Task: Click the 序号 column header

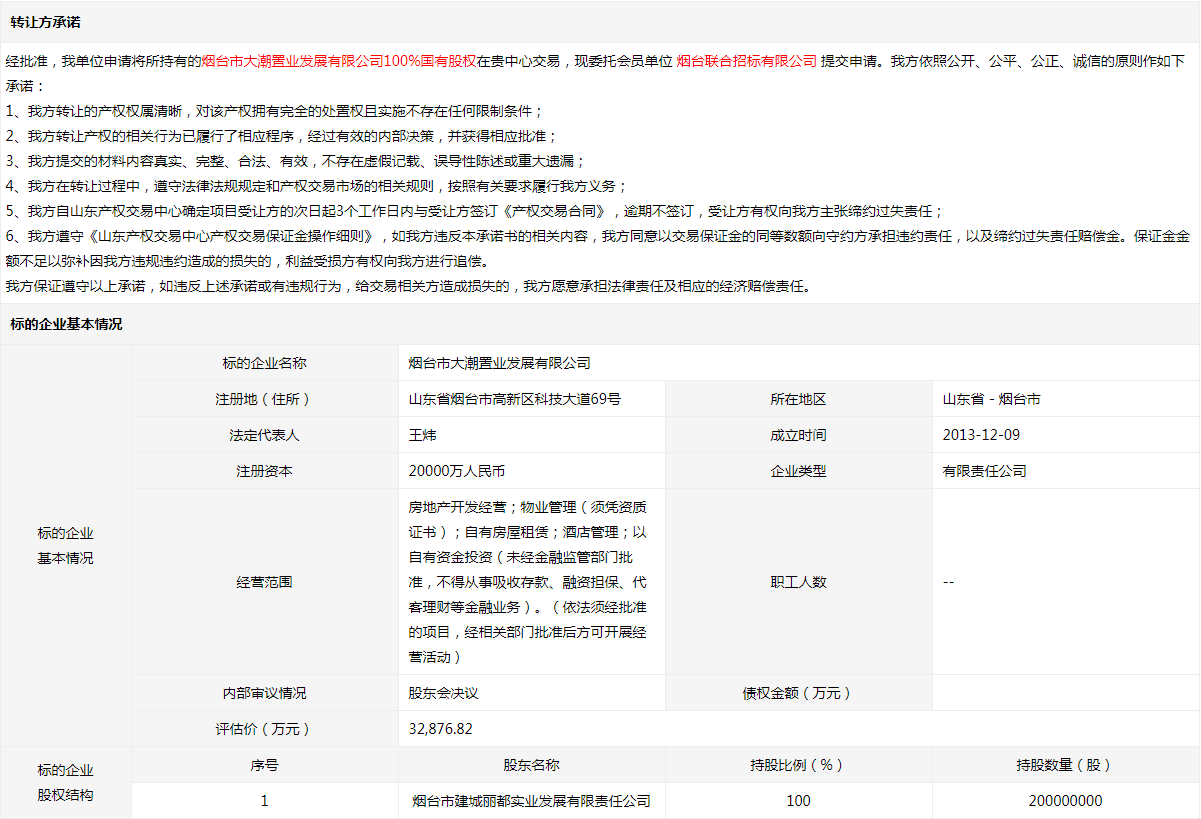Action: click(x=265, y=765)
